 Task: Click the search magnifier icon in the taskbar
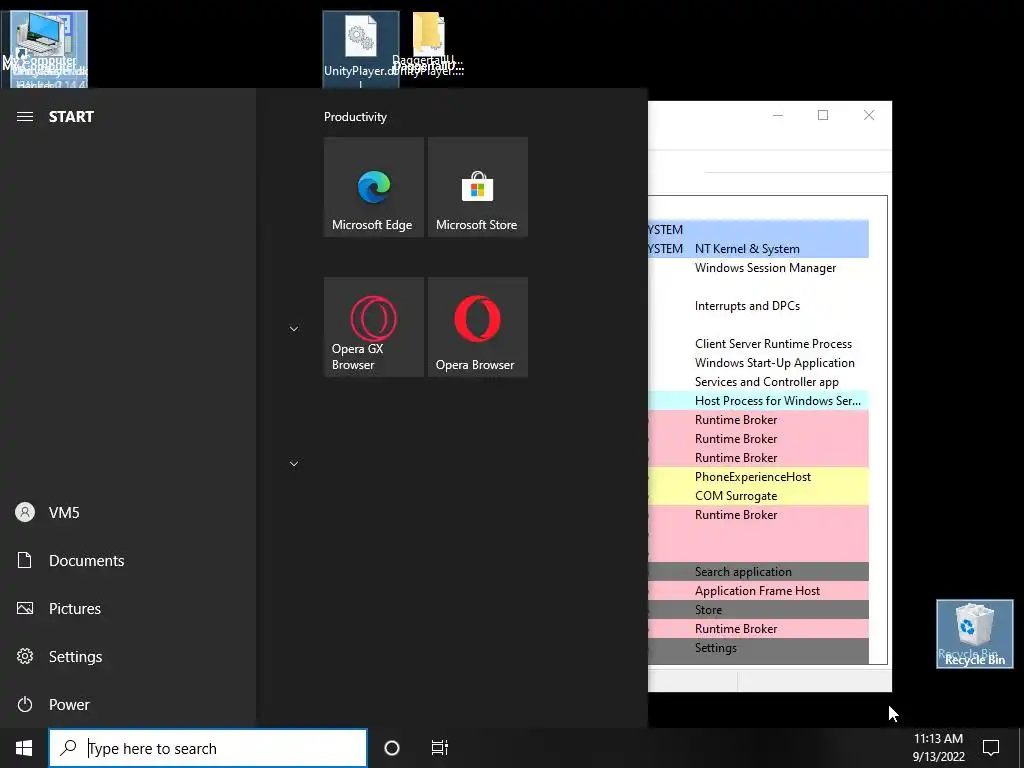coord(68,748)
